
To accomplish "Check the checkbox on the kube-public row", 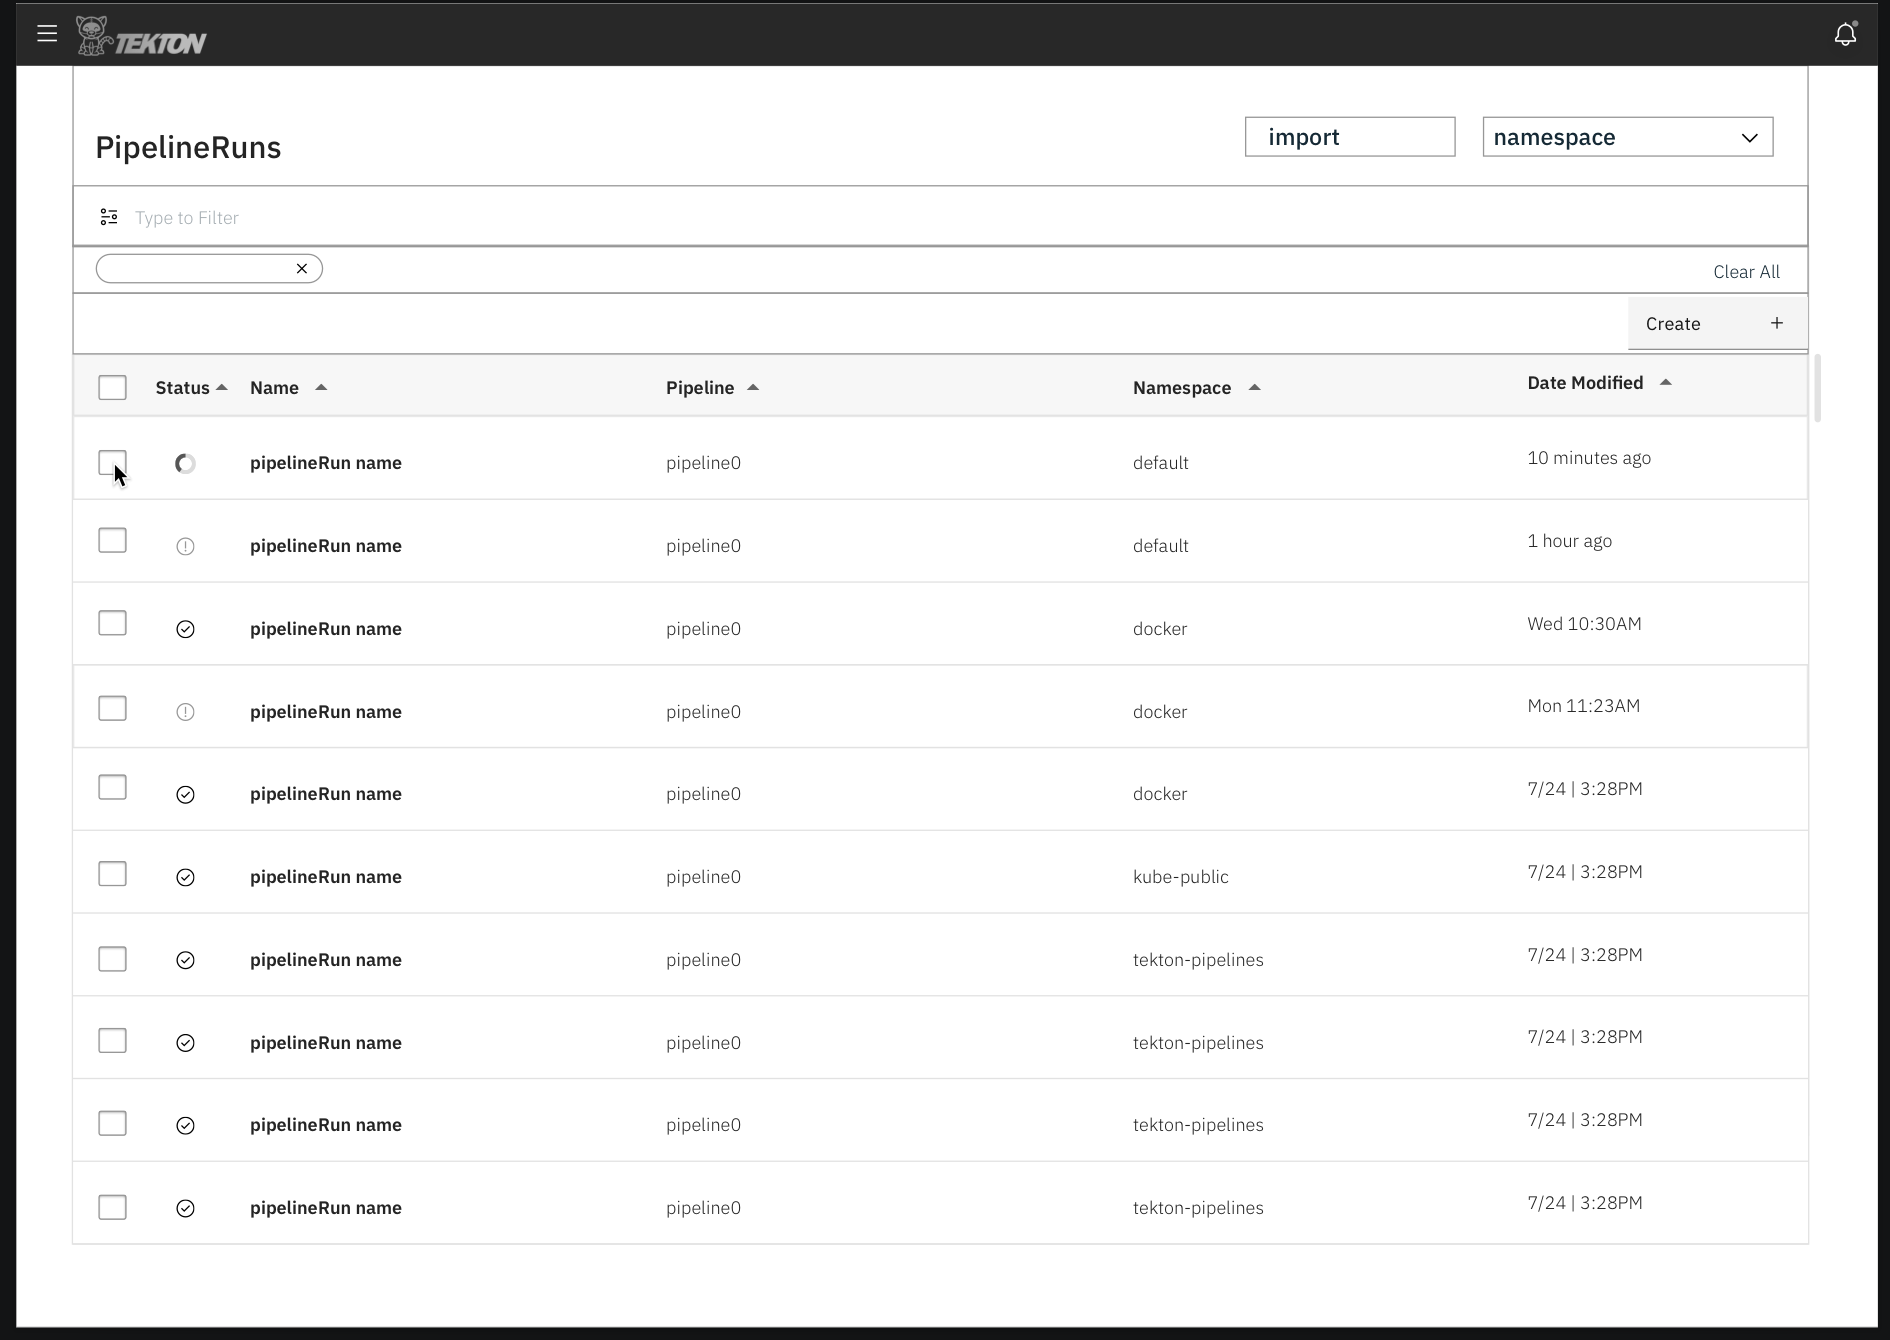I will click(x=112, y=873).
